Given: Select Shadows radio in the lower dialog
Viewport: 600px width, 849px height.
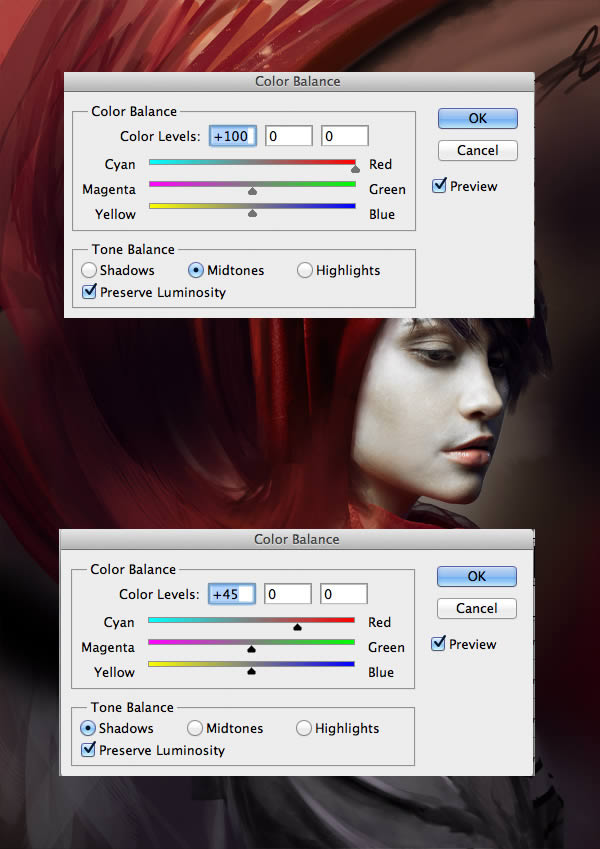Looking at the screenshot, I should point(88,728).
